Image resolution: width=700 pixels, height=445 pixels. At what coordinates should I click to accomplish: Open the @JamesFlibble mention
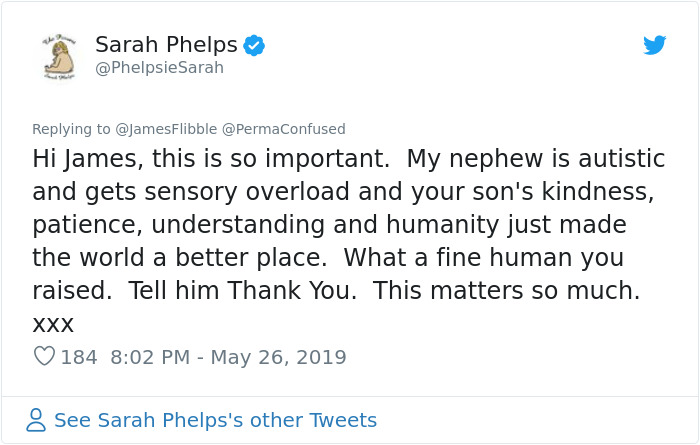160,129
